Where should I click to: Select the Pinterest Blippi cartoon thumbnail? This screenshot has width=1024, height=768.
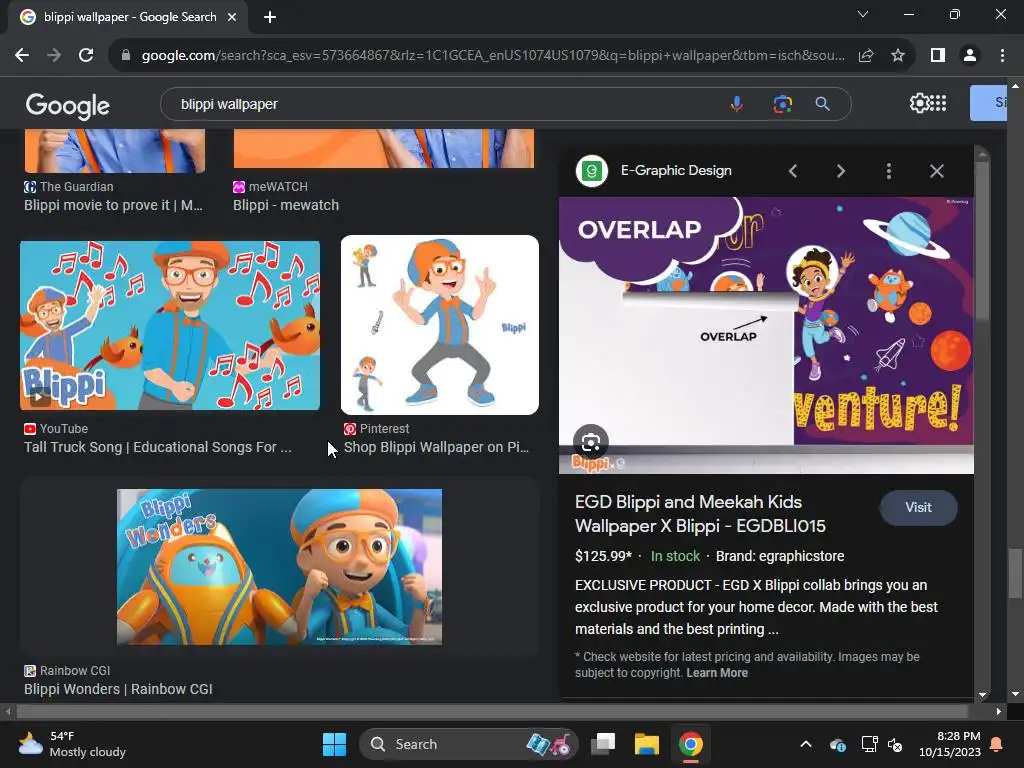(x=440, y=325)
